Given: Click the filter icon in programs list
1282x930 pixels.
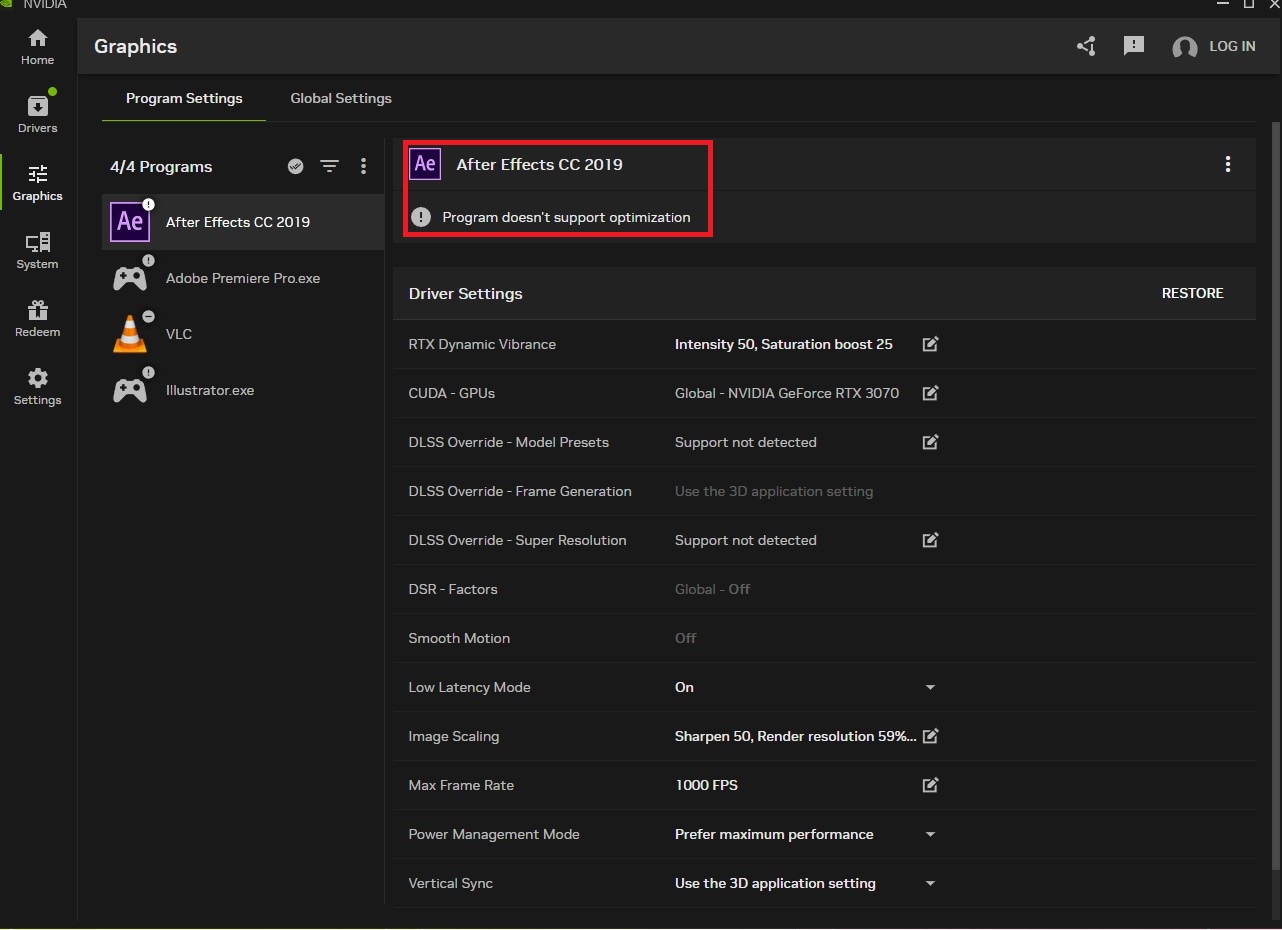Looking at the screenshot, I should coord(329,166).
